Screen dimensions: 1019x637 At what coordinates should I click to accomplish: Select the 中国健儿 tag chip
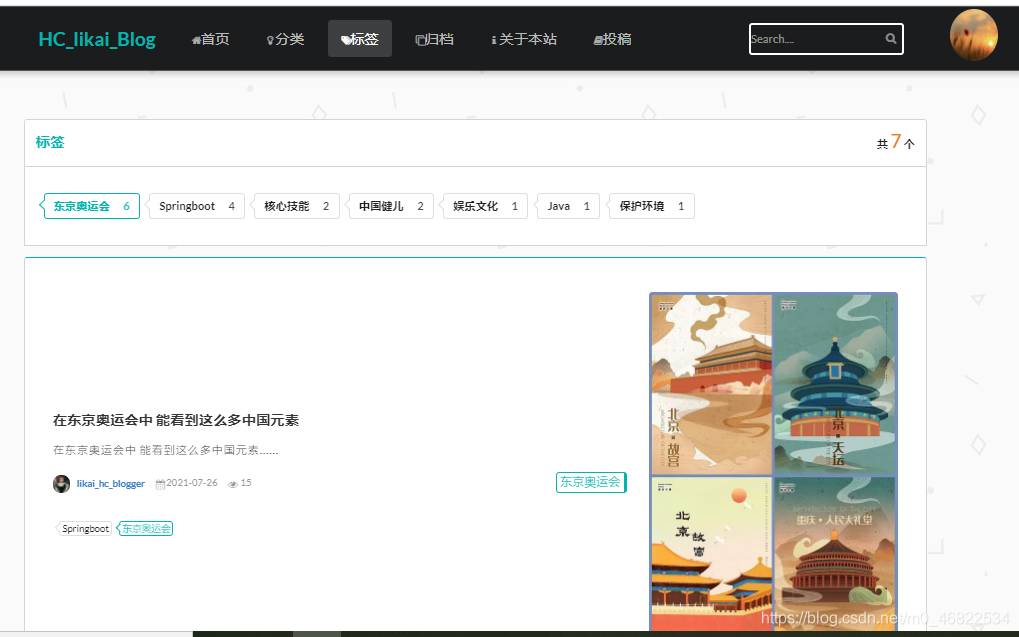pyautogui.click(x=390, y=206)
